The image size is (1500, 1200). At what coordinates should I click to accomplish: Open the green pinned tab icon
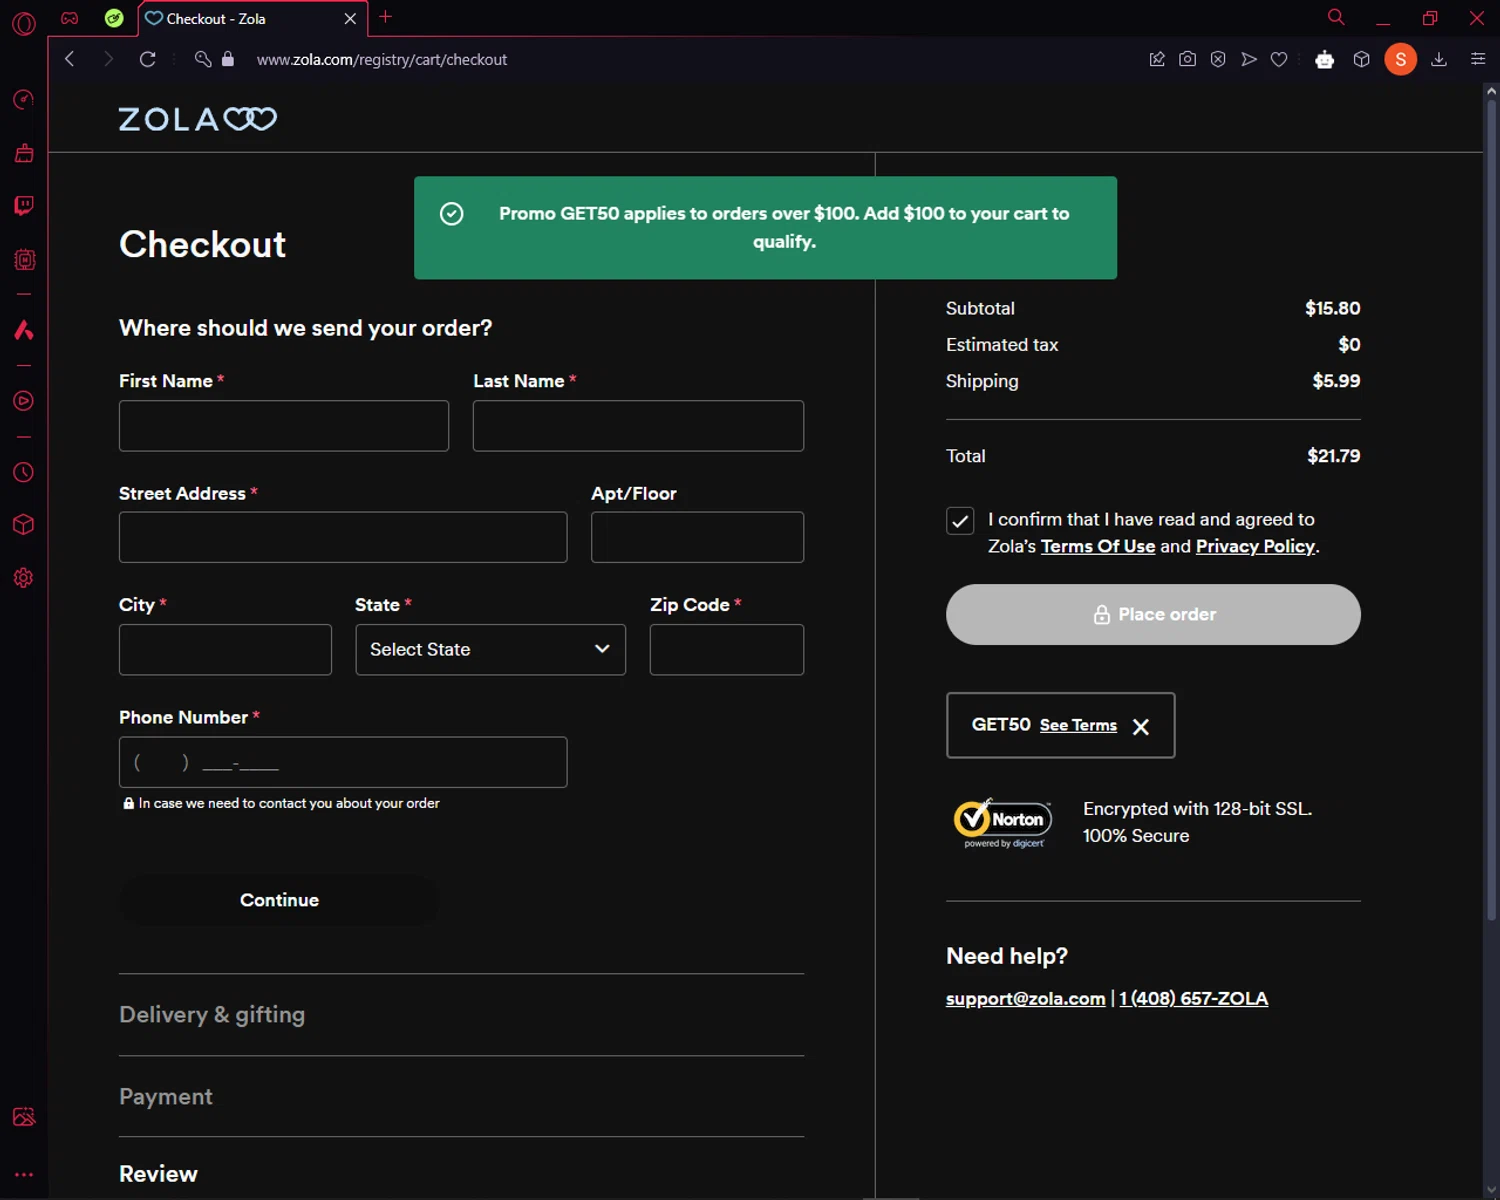pyautogui.click(x=114, y=18)
